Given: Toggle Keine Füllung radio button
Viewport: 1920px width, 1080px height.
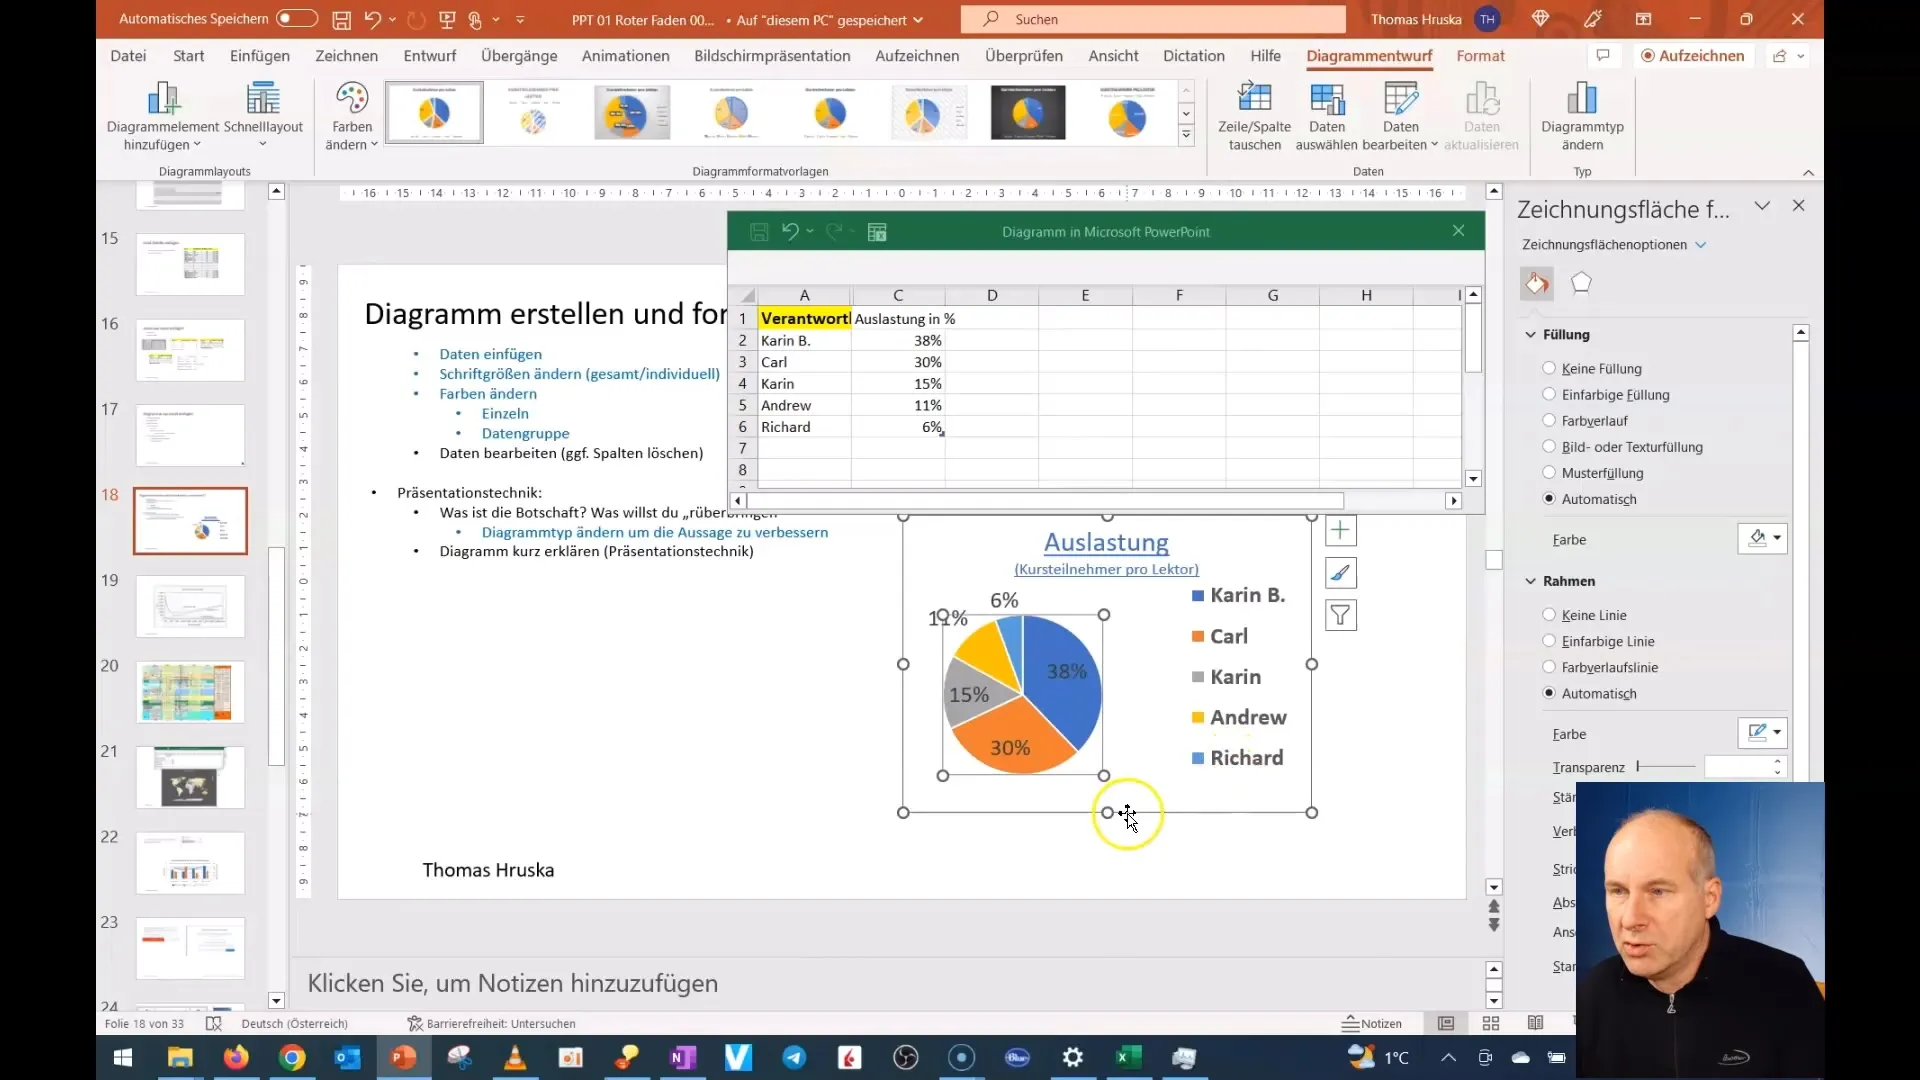Looking at the screenshot, I should click(1548, 368).
